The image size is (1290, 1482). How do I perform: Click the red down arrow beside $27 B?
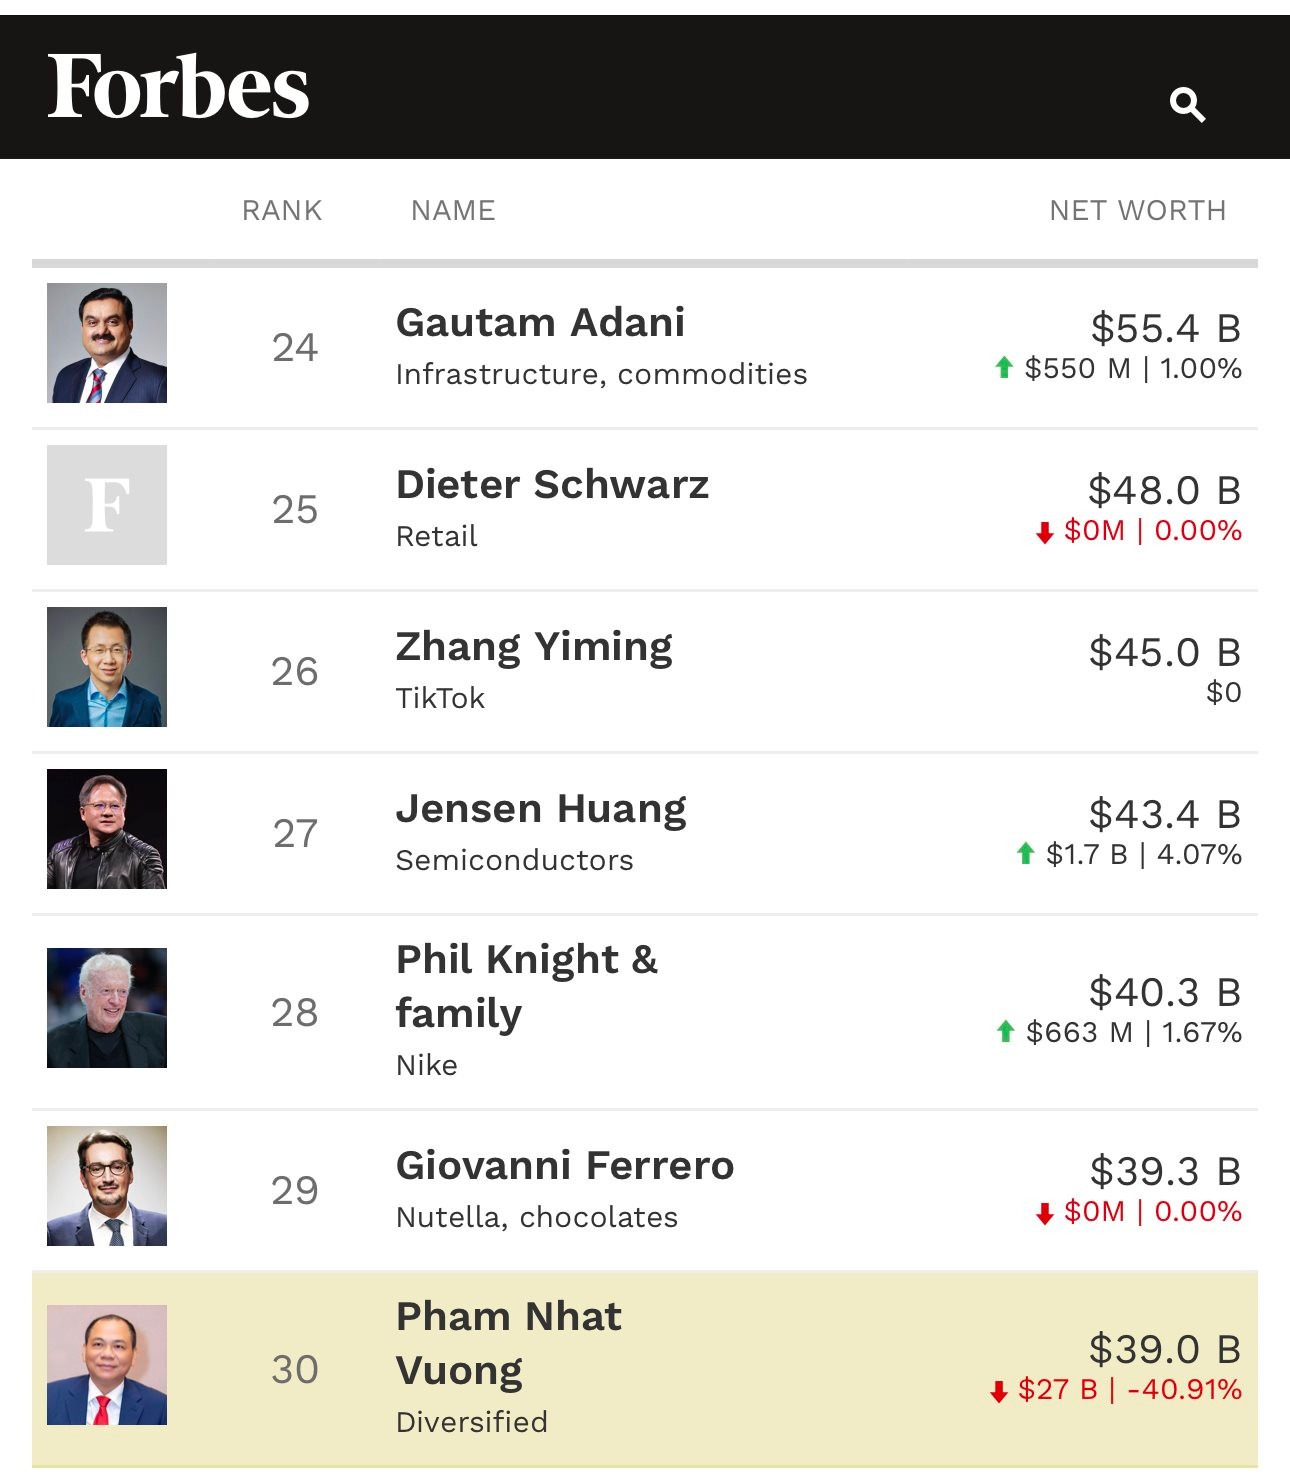[998, 1391]
